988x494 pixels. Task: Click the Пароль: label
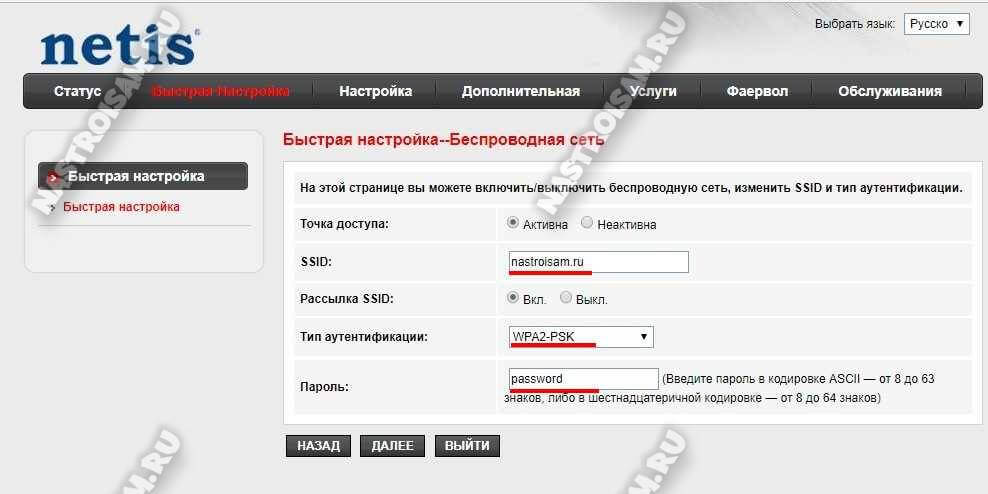tap(324, 387)
